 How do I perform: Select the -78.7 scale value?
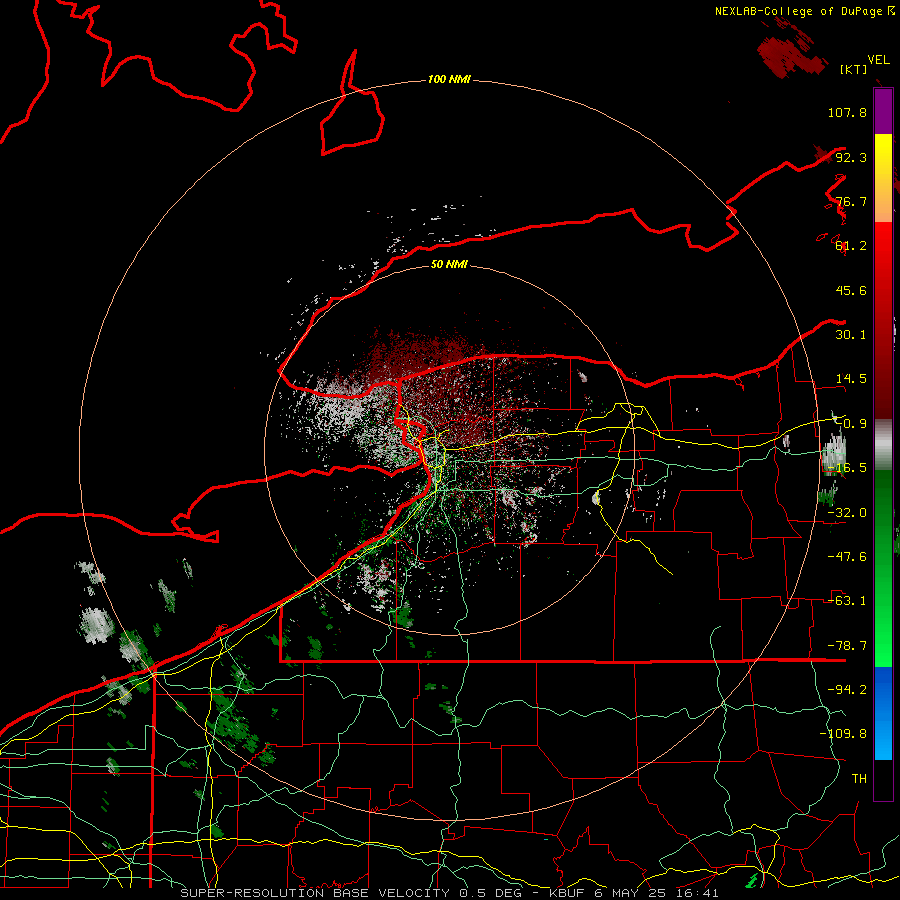pos(847,646)
